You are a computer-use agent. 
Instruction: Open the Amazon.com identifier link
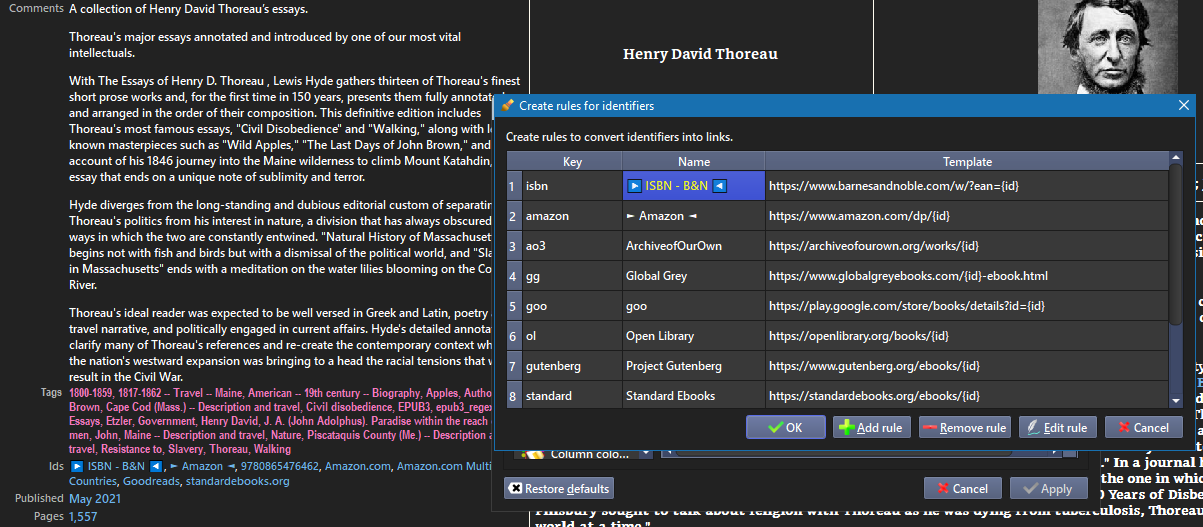pyautogui.click(x=358, y=466)
